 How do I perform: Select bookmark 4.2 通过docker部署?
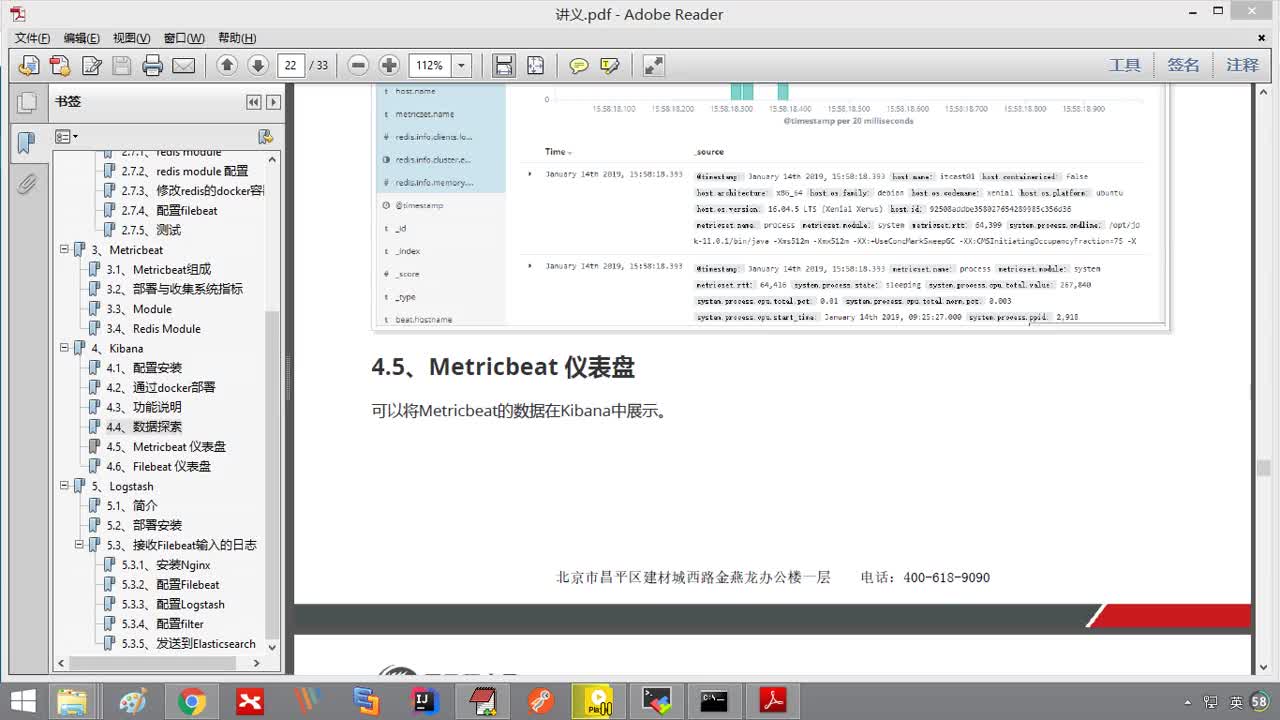tap(161, 387)
